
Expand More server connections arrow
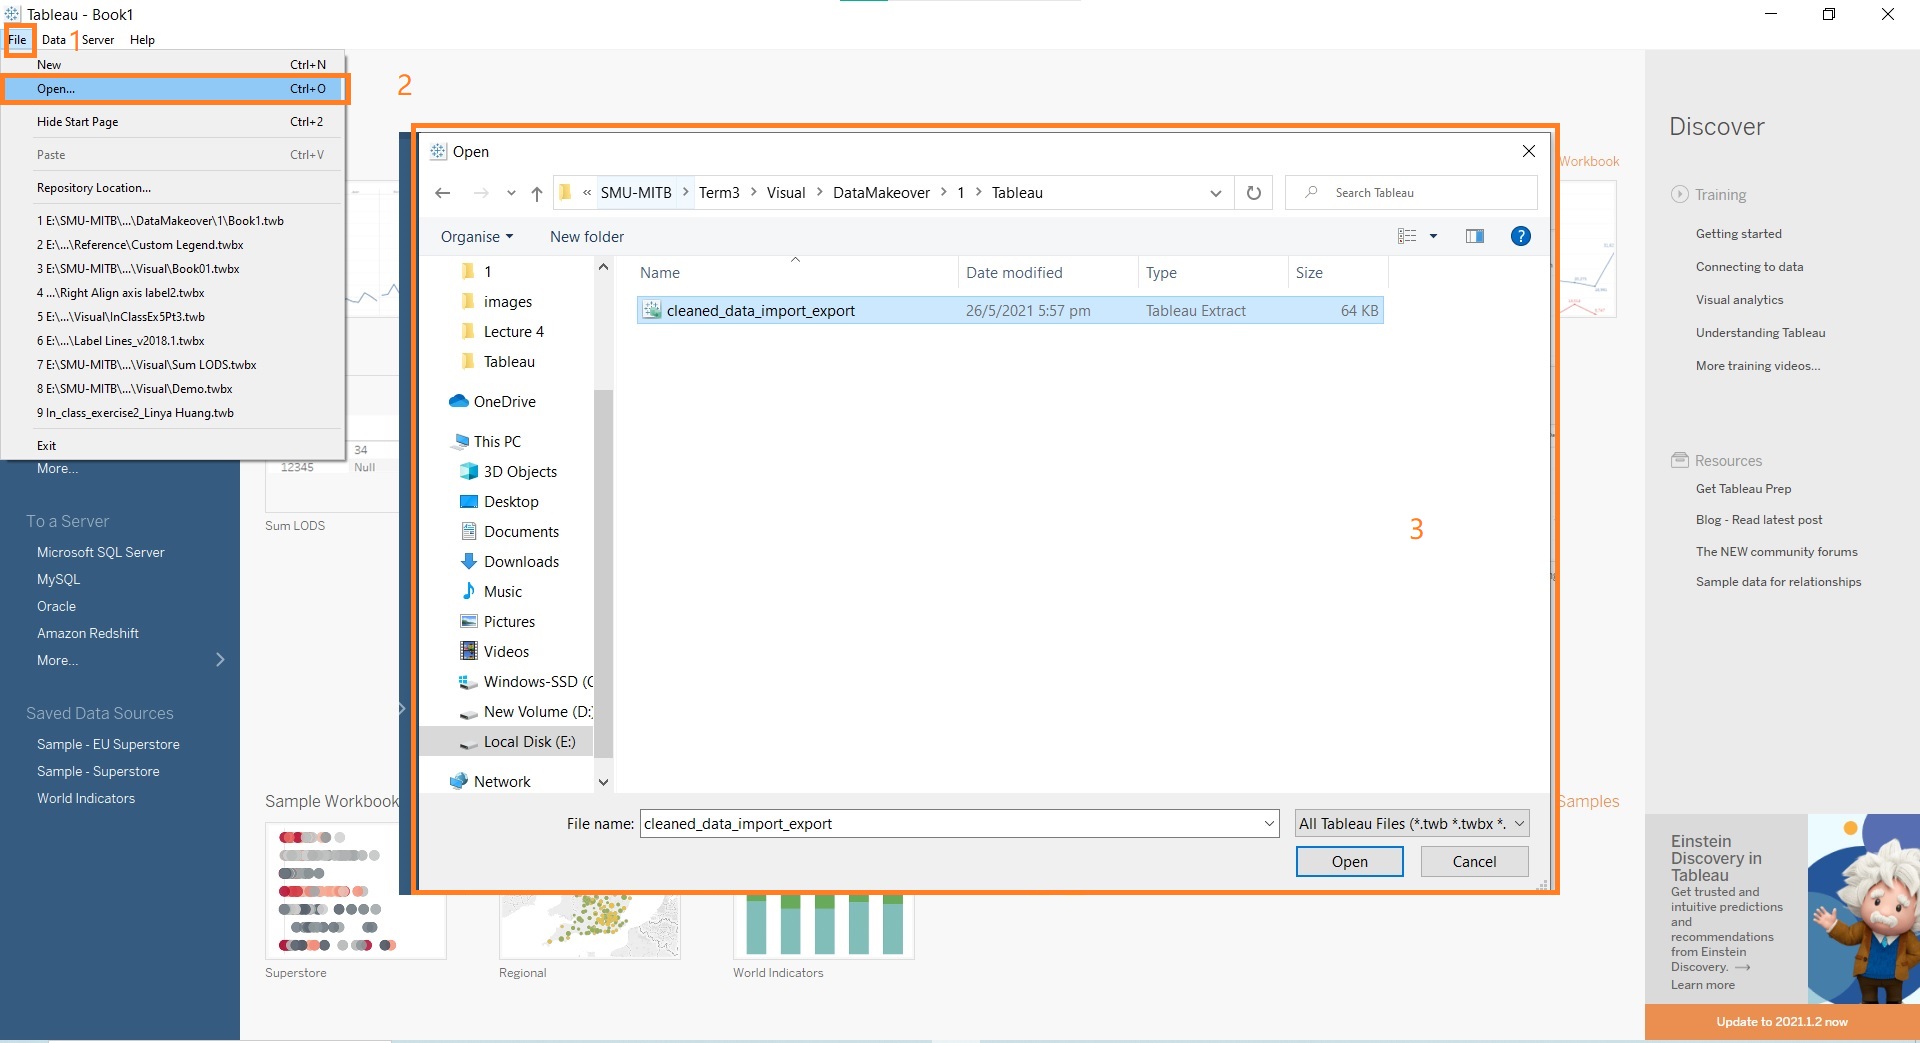pyautogui.click(x=220, y=659)
